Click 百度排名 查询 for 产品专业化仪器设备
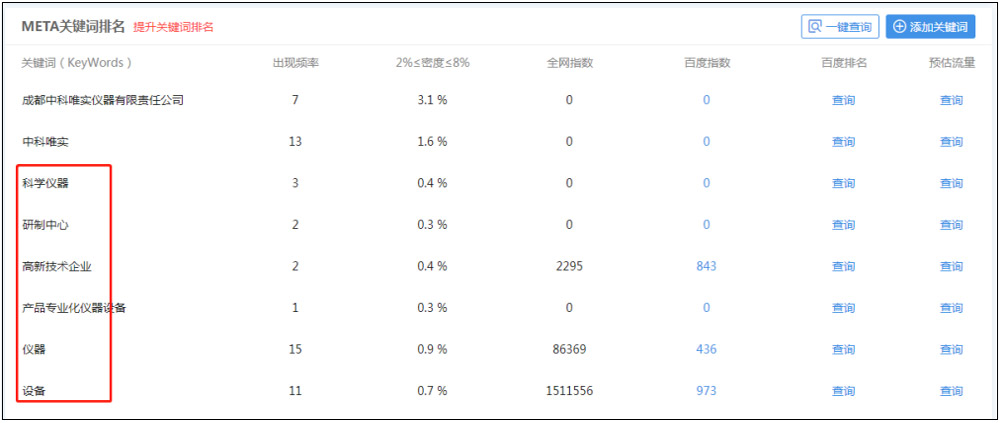The width and height of the screenshot is (1000, 423). (x=843, y=308)
